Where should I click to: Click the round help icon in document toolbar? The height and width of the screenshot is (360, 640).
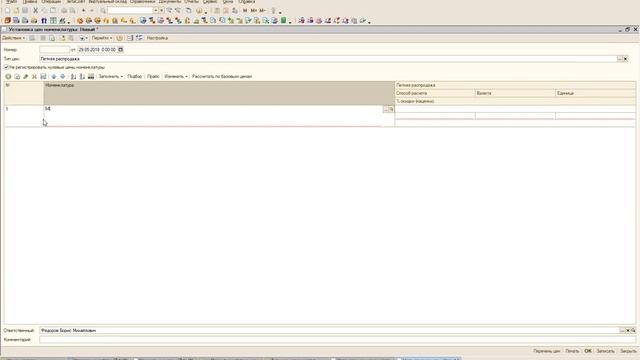coord(120,38)
